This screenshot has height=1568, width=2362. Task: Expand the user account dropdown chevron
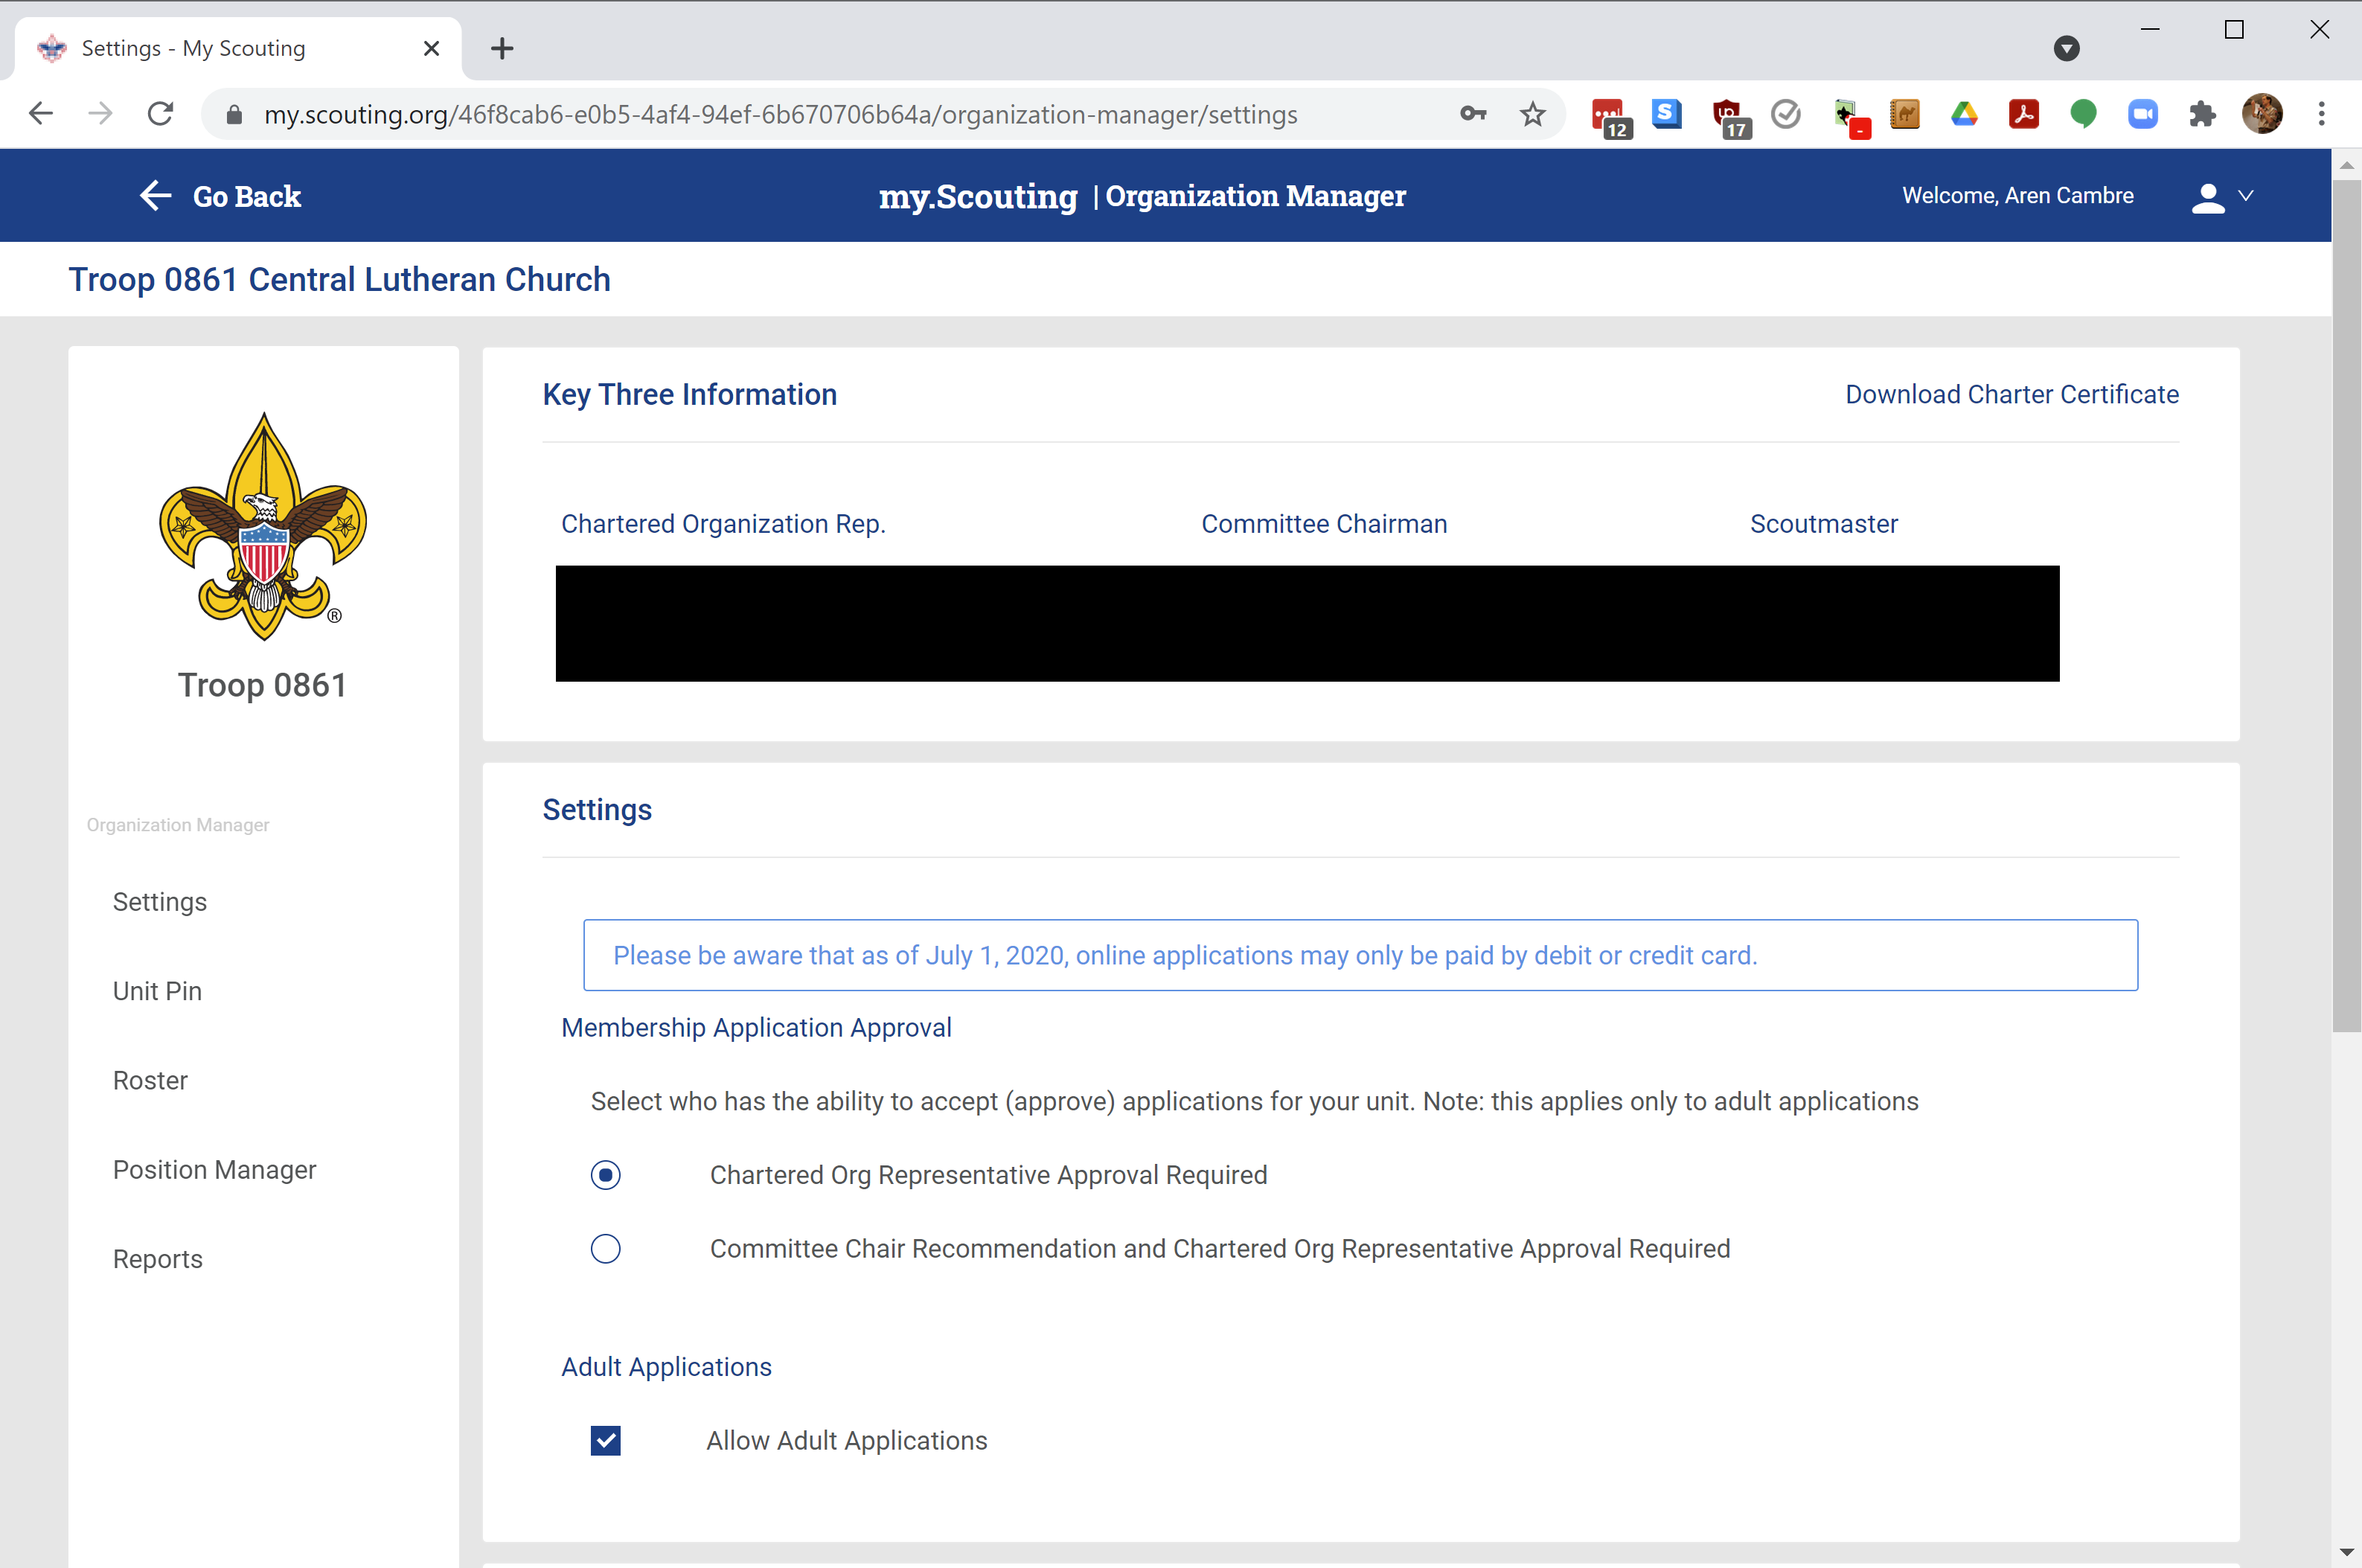pos(2246,196)
